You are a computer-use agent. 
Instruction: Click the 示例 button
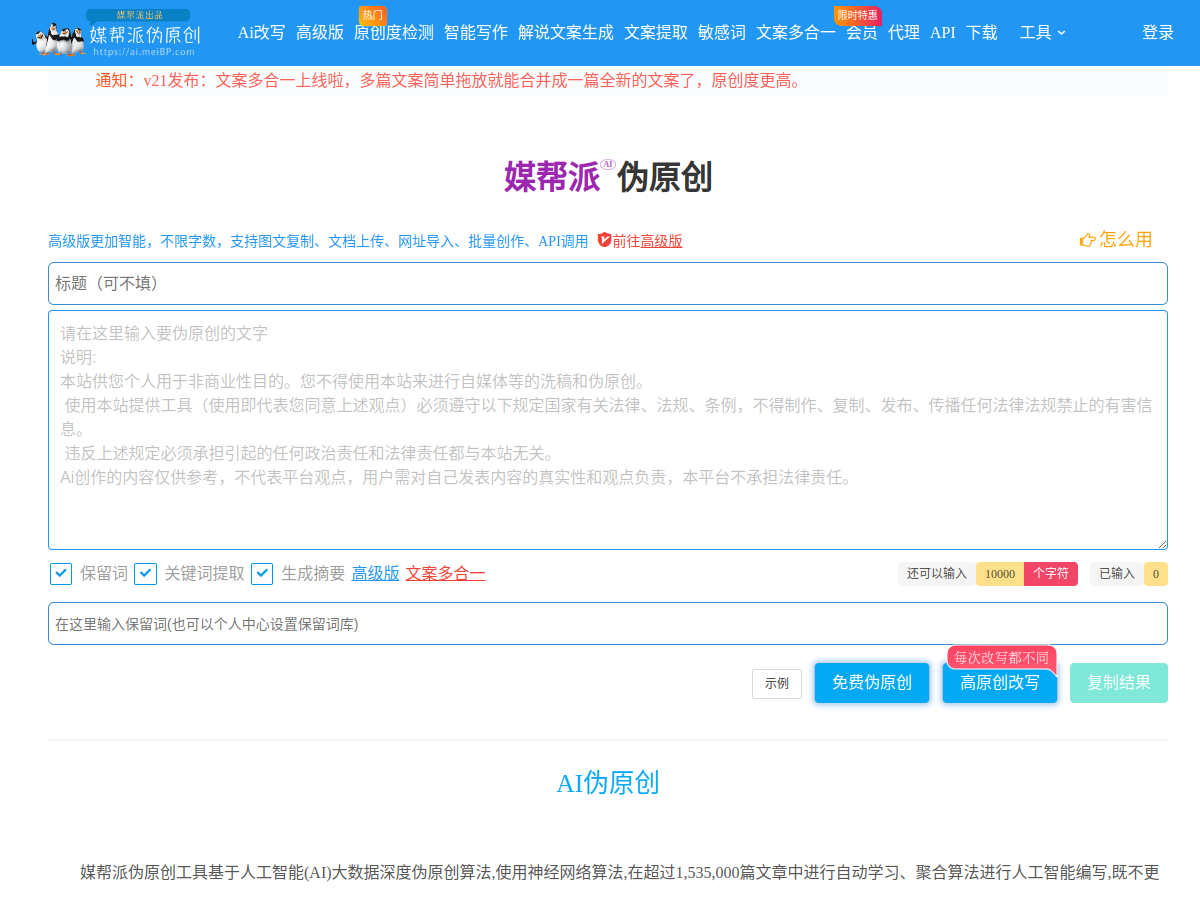pos(777,684)
